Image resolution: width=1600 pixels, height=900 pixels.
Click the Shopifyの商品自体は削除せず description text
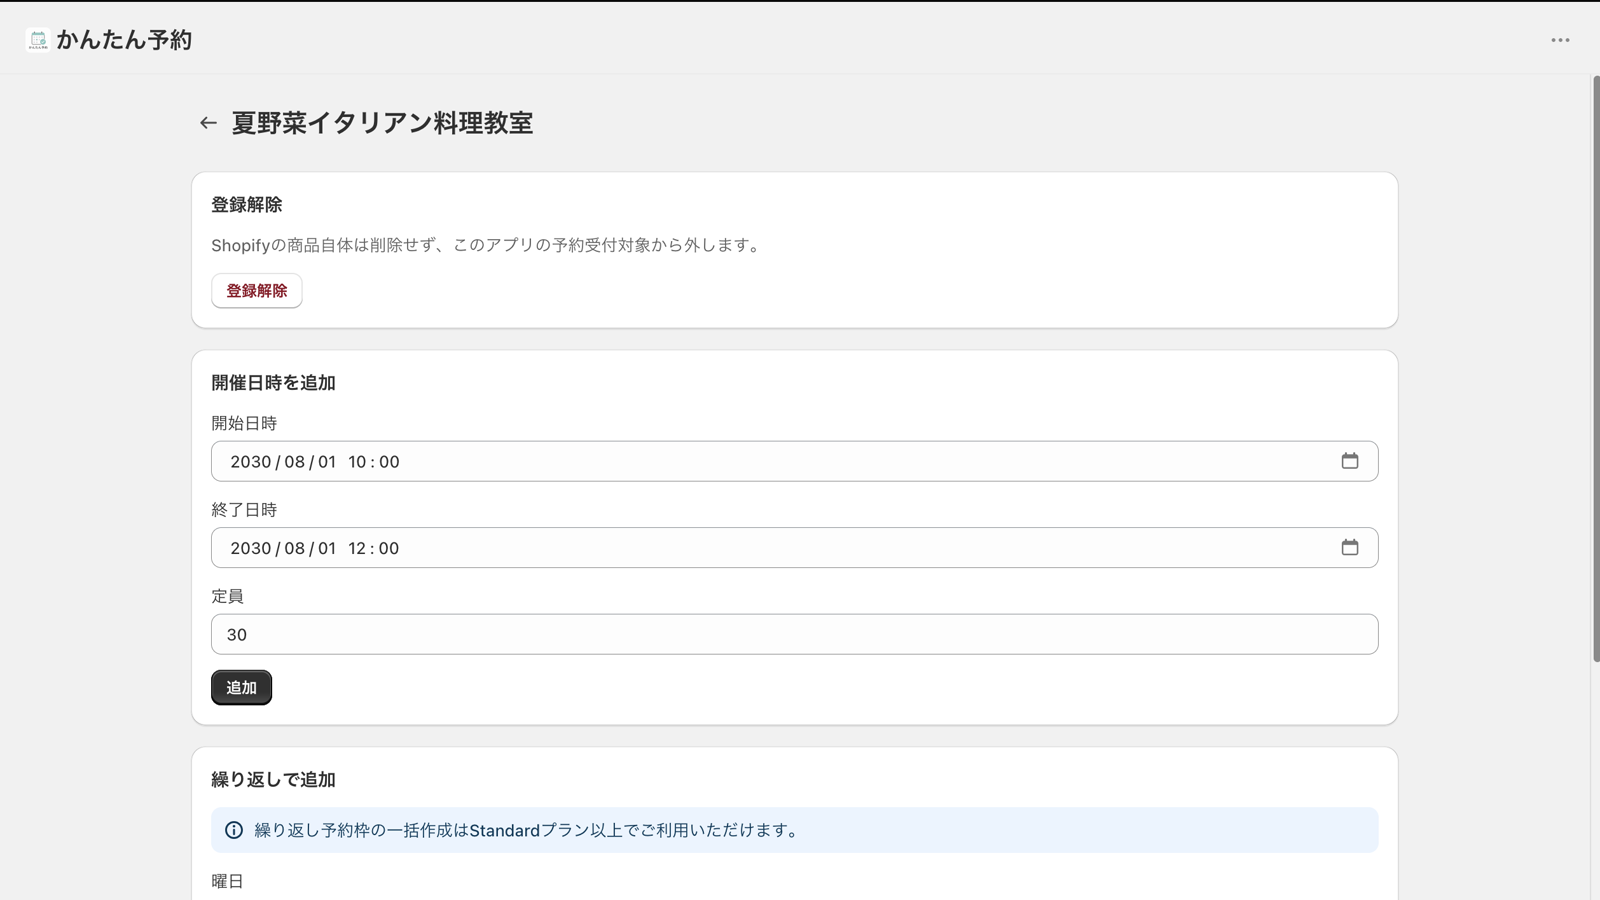pyautogui.click(x=487, y=245)
